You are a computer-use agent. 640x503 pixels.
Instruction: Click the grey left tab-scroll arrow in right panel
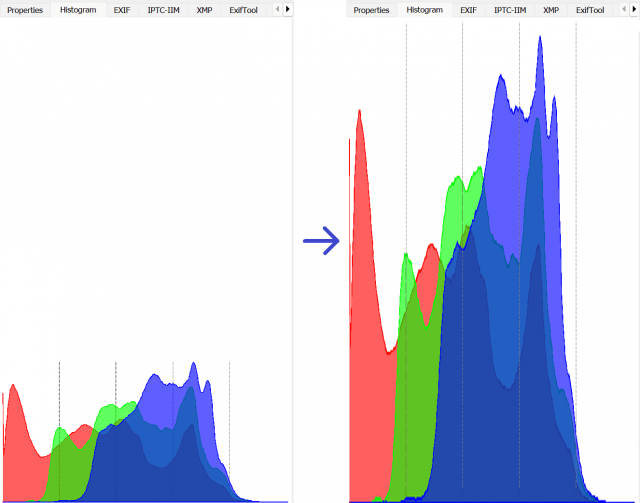[624, 9]
